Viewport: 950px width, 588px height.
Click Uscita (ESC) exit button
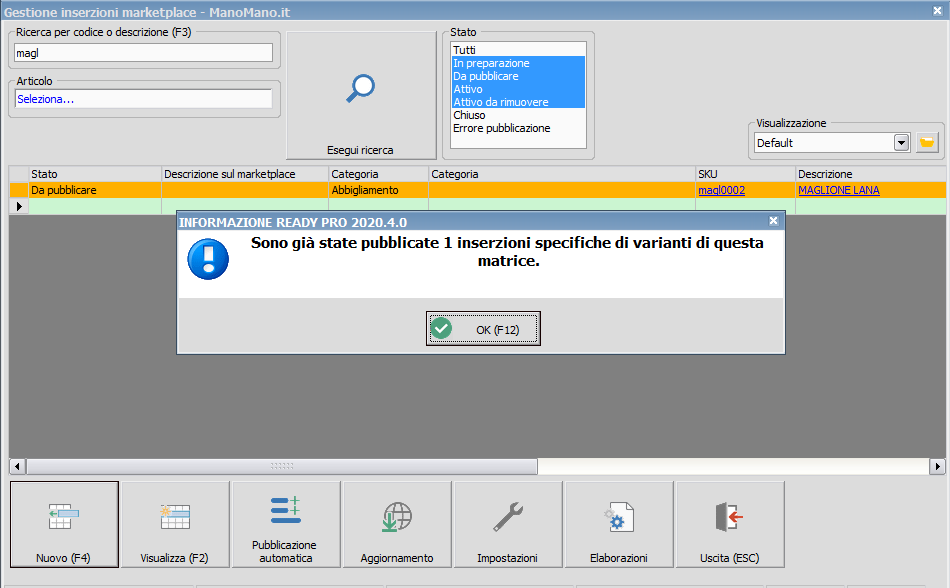coord(730,524)
